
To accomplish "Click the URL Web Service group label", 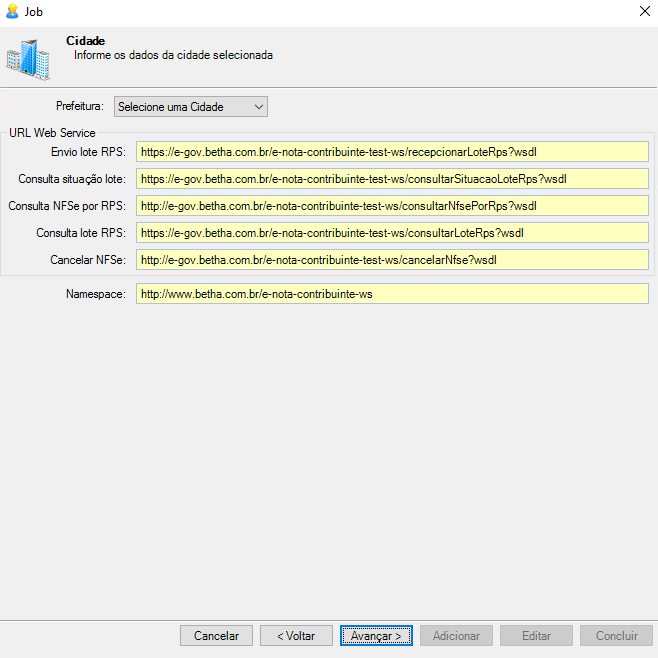I will click(x=52, y=133).
